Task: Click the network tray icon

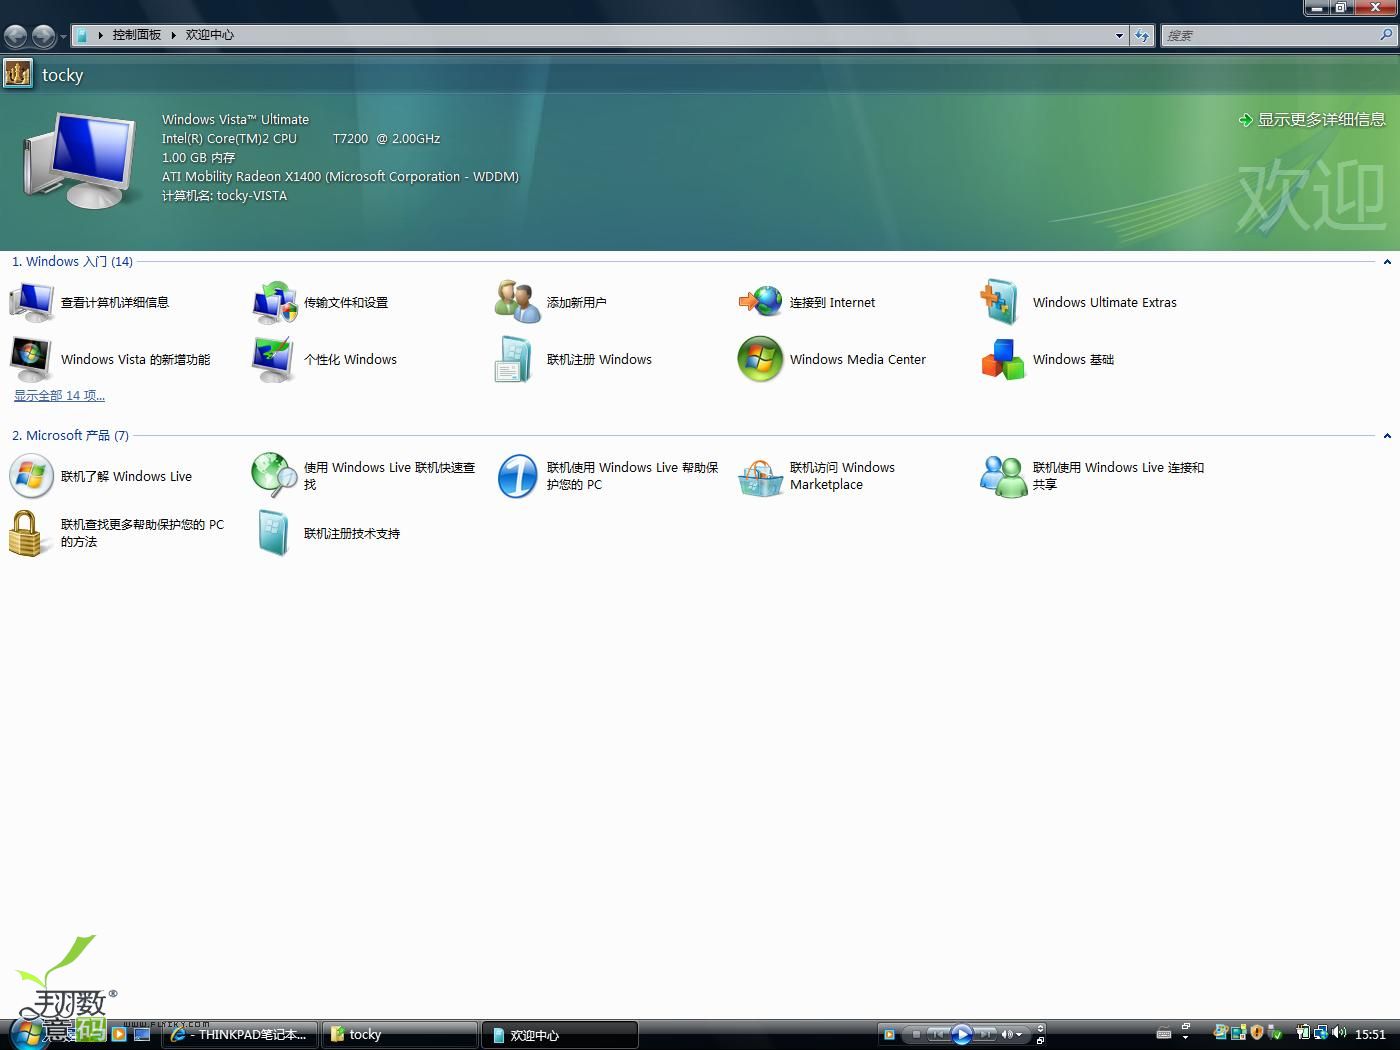Action: [x=1321, y=1033]
